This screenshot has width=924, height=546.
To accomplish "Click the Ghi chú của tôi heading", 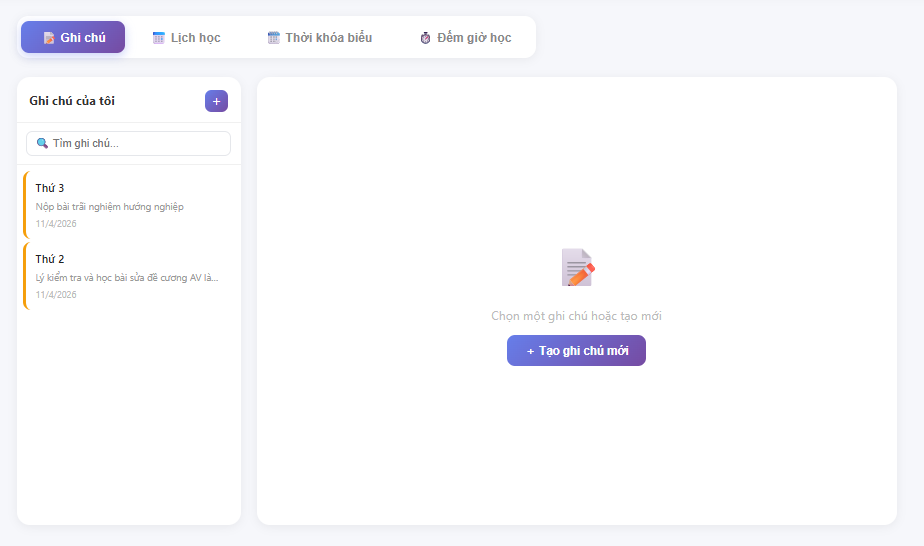I will click(x=72, y=101).
